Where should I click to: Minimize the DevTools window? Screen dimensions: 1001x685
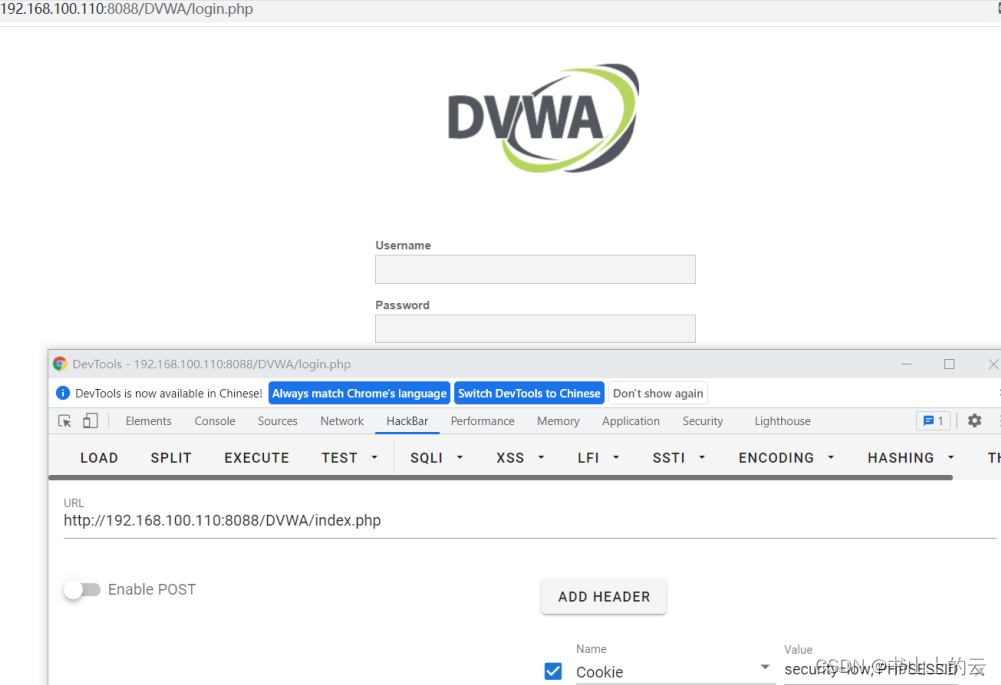[906, 364]
